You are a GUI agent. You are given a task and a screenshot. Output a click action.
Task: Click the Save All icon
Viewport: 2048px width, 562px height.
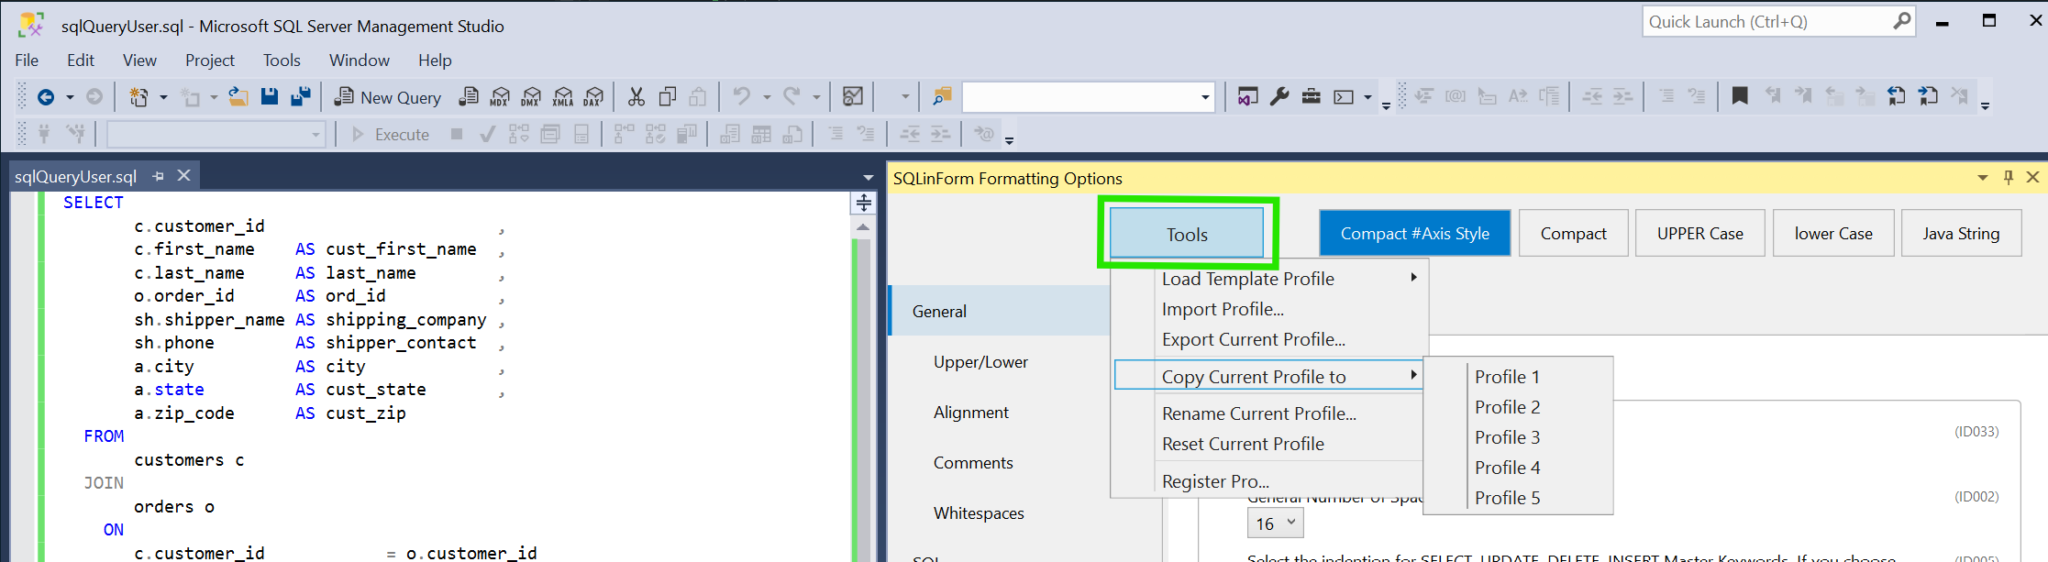coord(300,97)
